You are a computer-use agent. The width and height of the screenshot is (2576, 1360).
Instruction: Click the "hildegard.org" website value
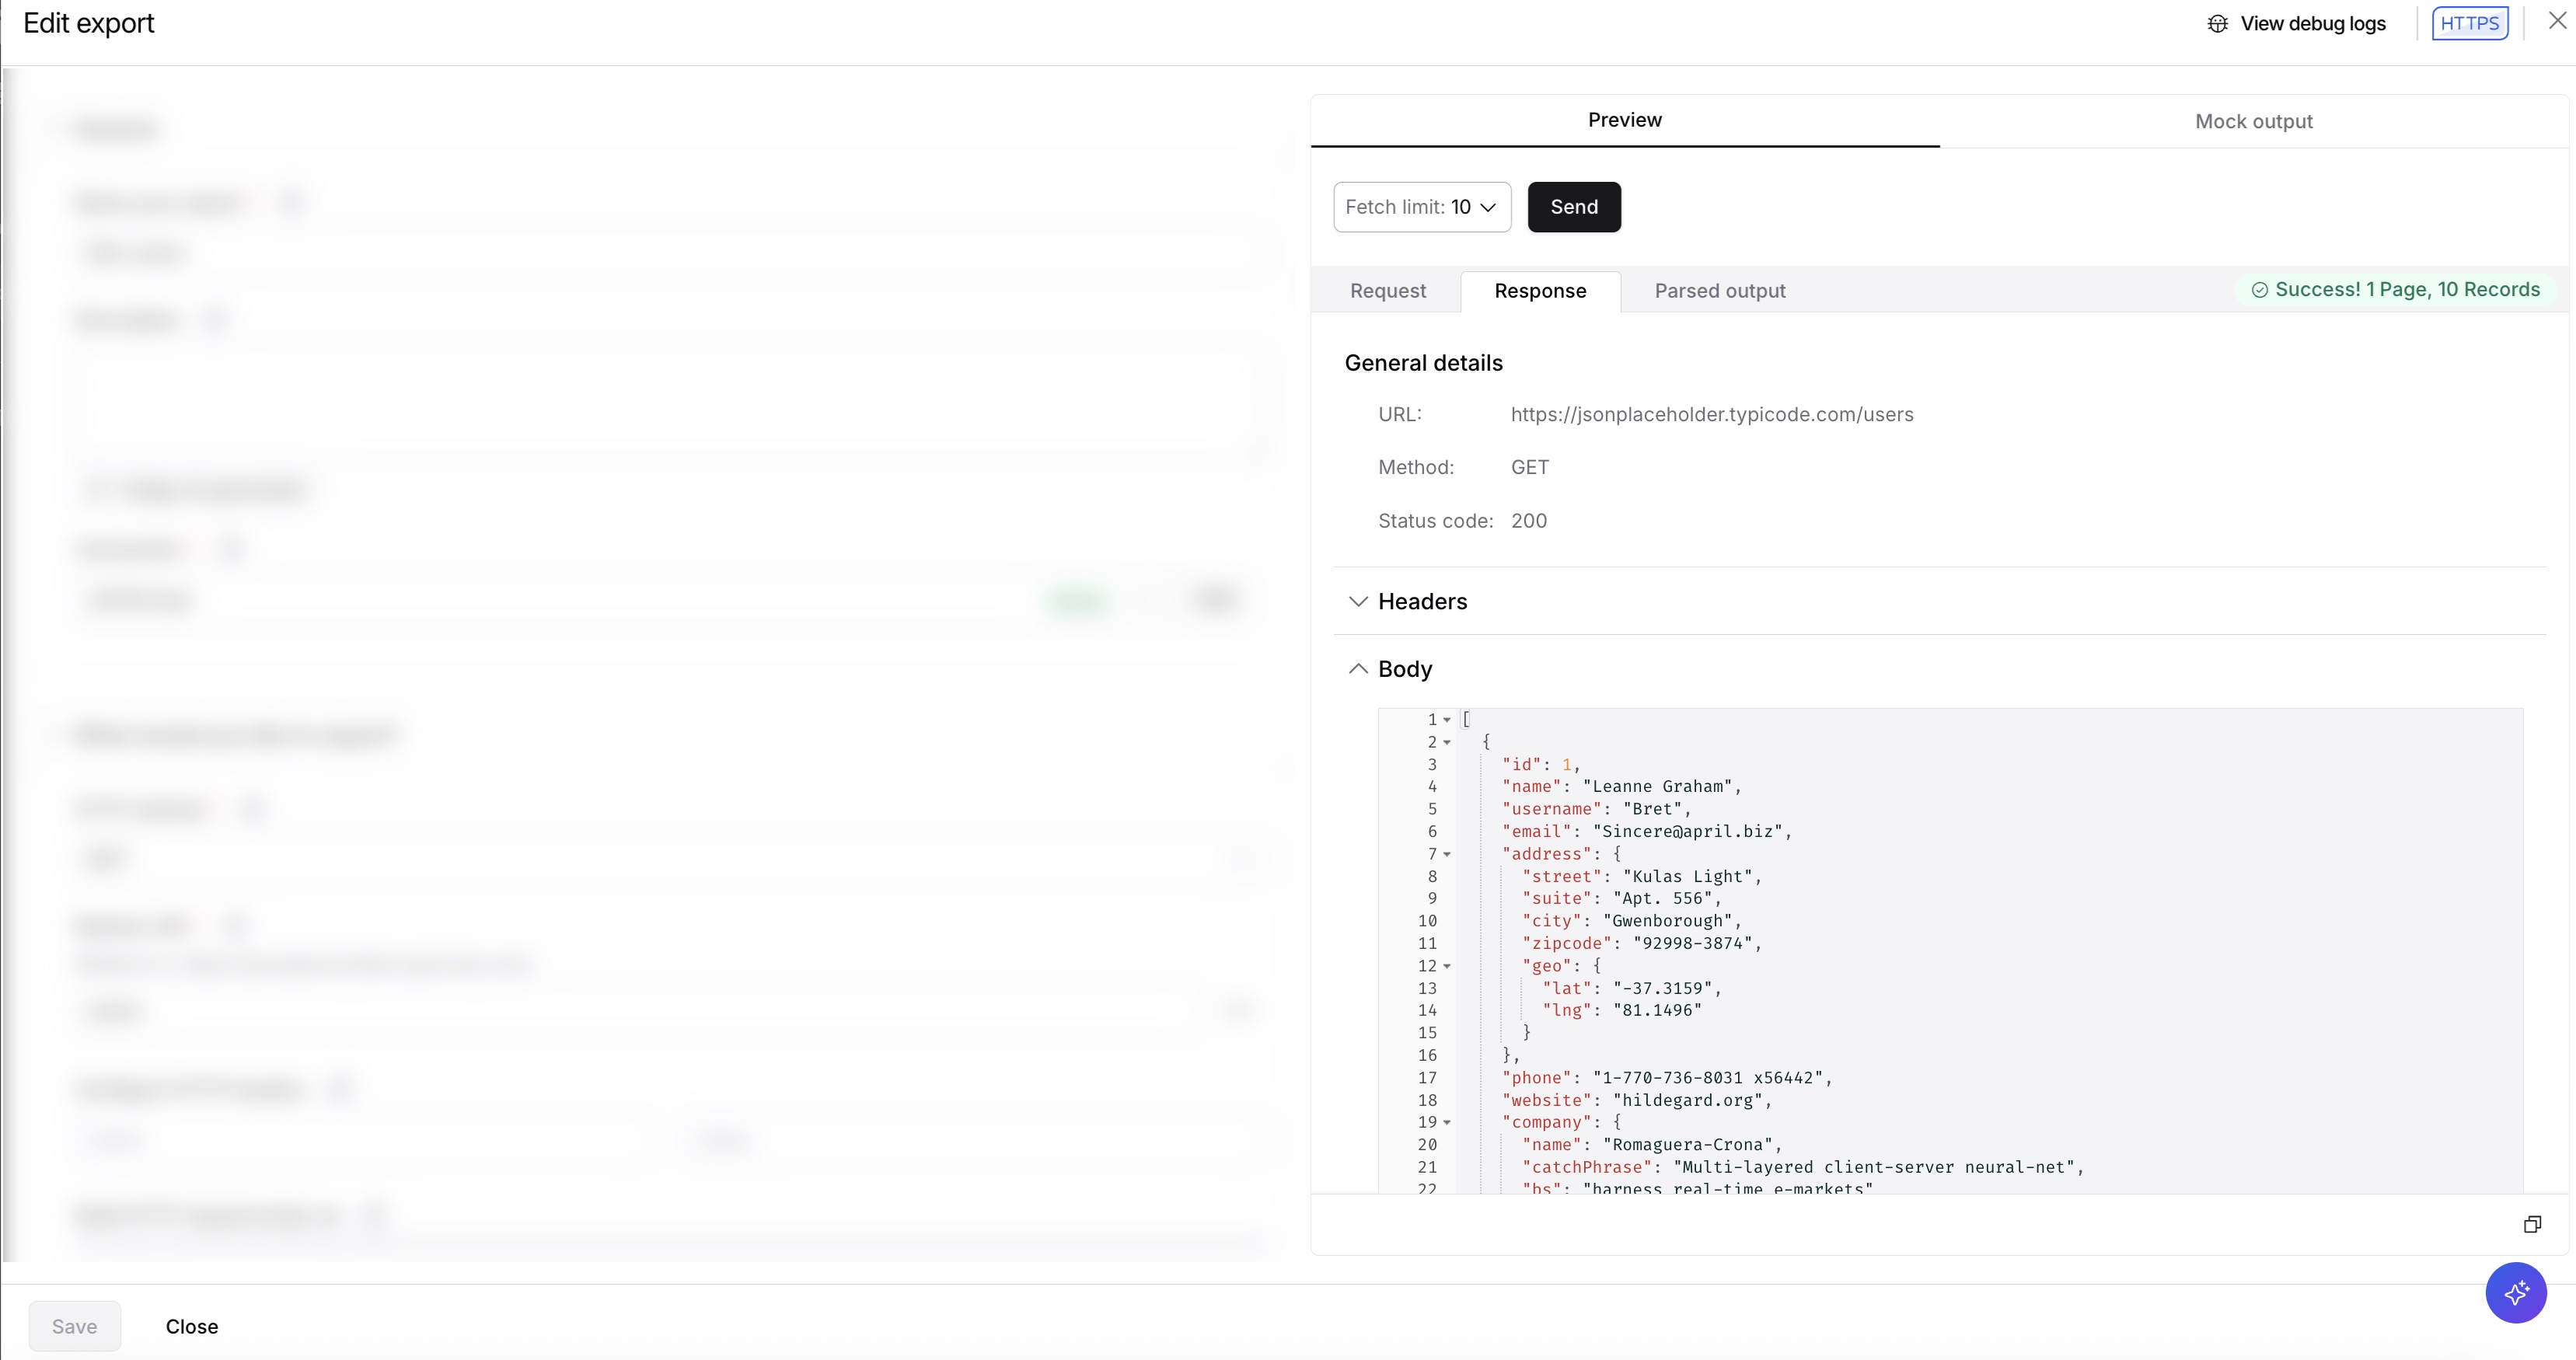tap(1687, 1100)
